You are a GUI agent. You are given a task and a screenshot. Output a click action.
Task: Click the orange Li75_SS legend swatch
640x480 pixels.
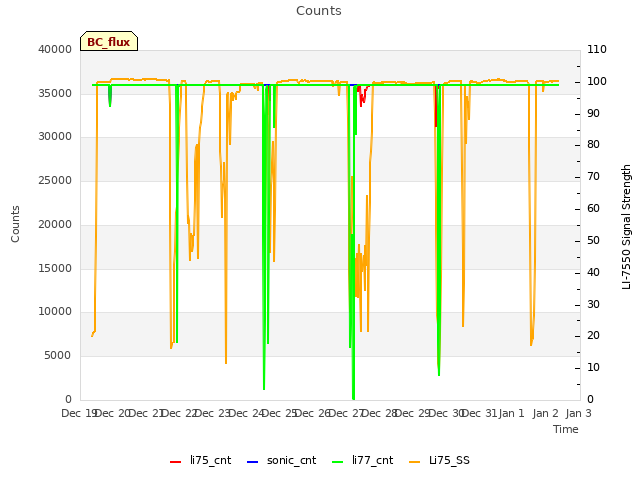(415, 462)
